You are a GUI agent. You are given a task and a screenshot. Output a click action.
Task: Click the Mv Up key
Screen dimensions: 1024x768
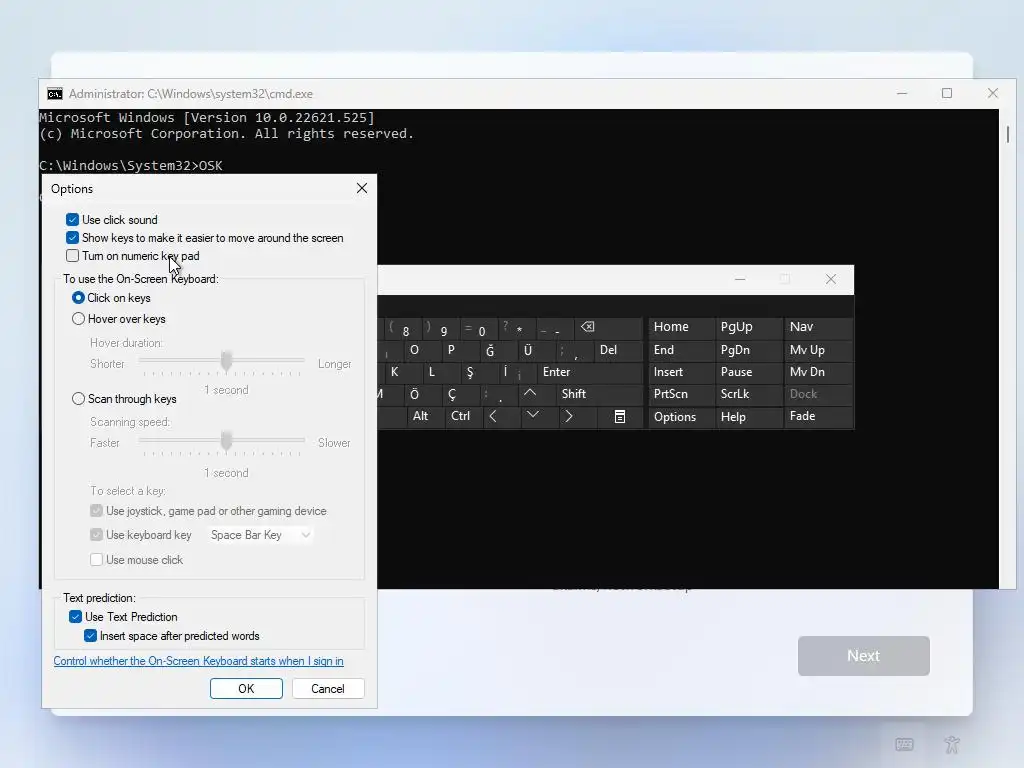pyautogui.click(x=819, y=350)
